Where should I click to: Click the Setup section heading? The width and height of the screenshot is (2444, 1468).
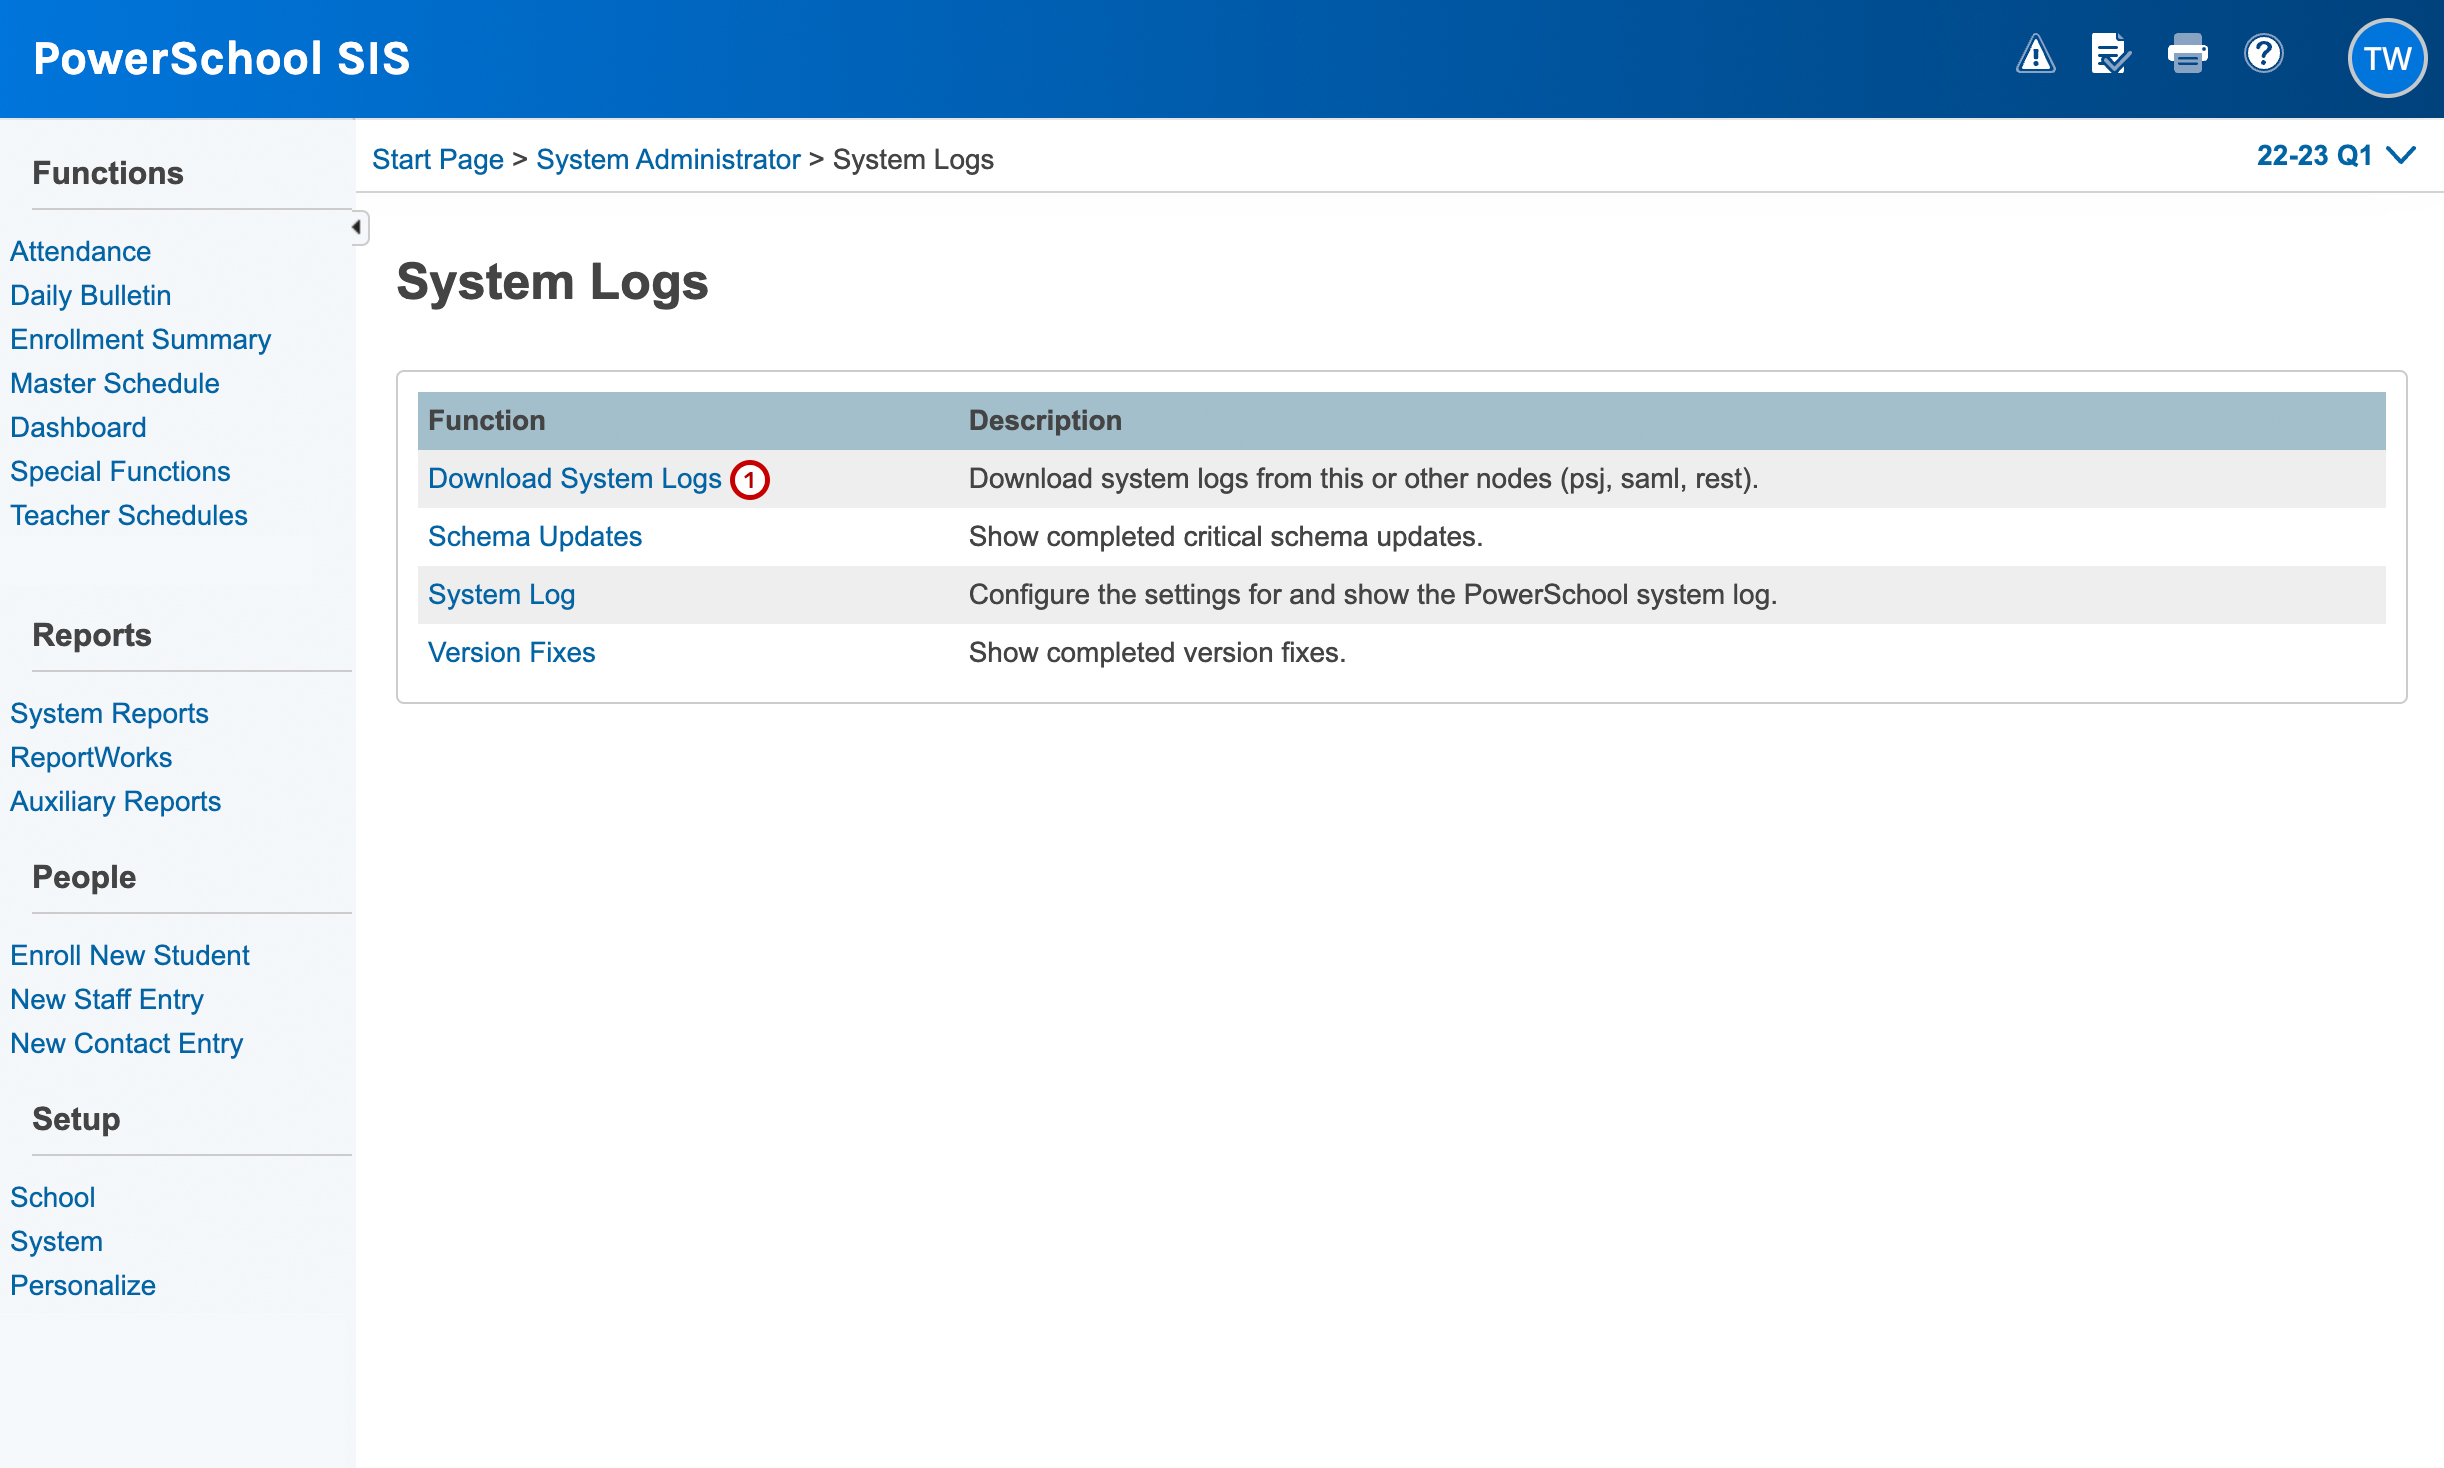[x=76, y=1119]
